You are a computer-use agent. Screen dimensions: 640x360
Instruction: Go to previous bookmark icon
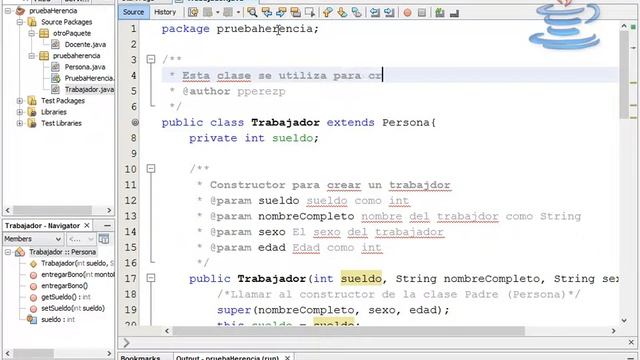pyautogui.click(x=328, y=12)
